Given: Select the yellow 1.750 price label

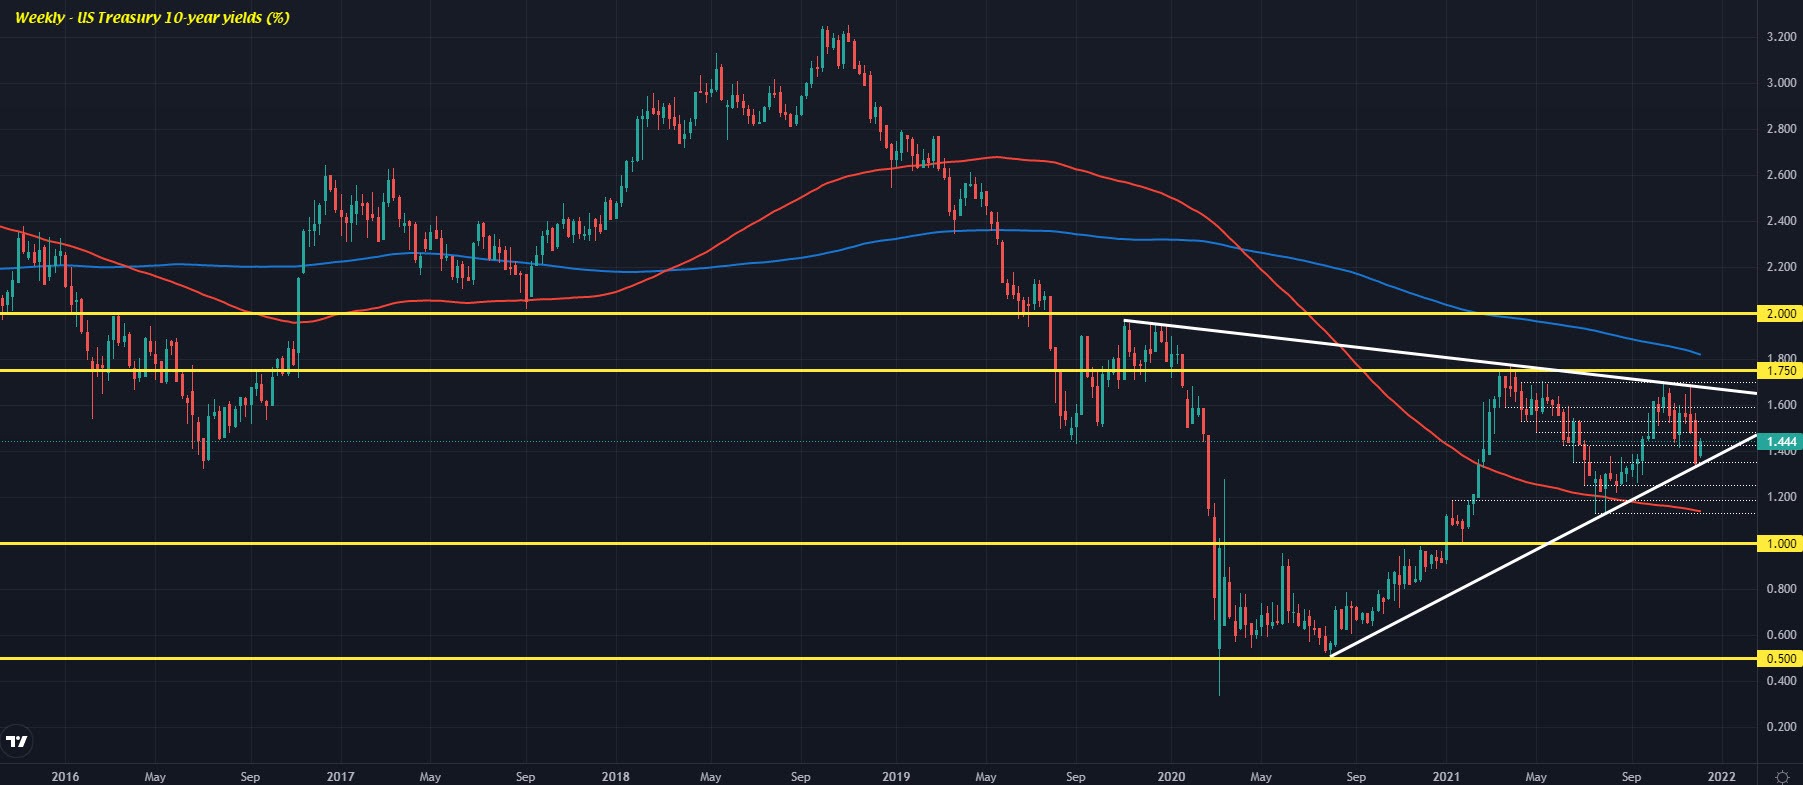Looking at the screenshot, I should click(1781, 371).
